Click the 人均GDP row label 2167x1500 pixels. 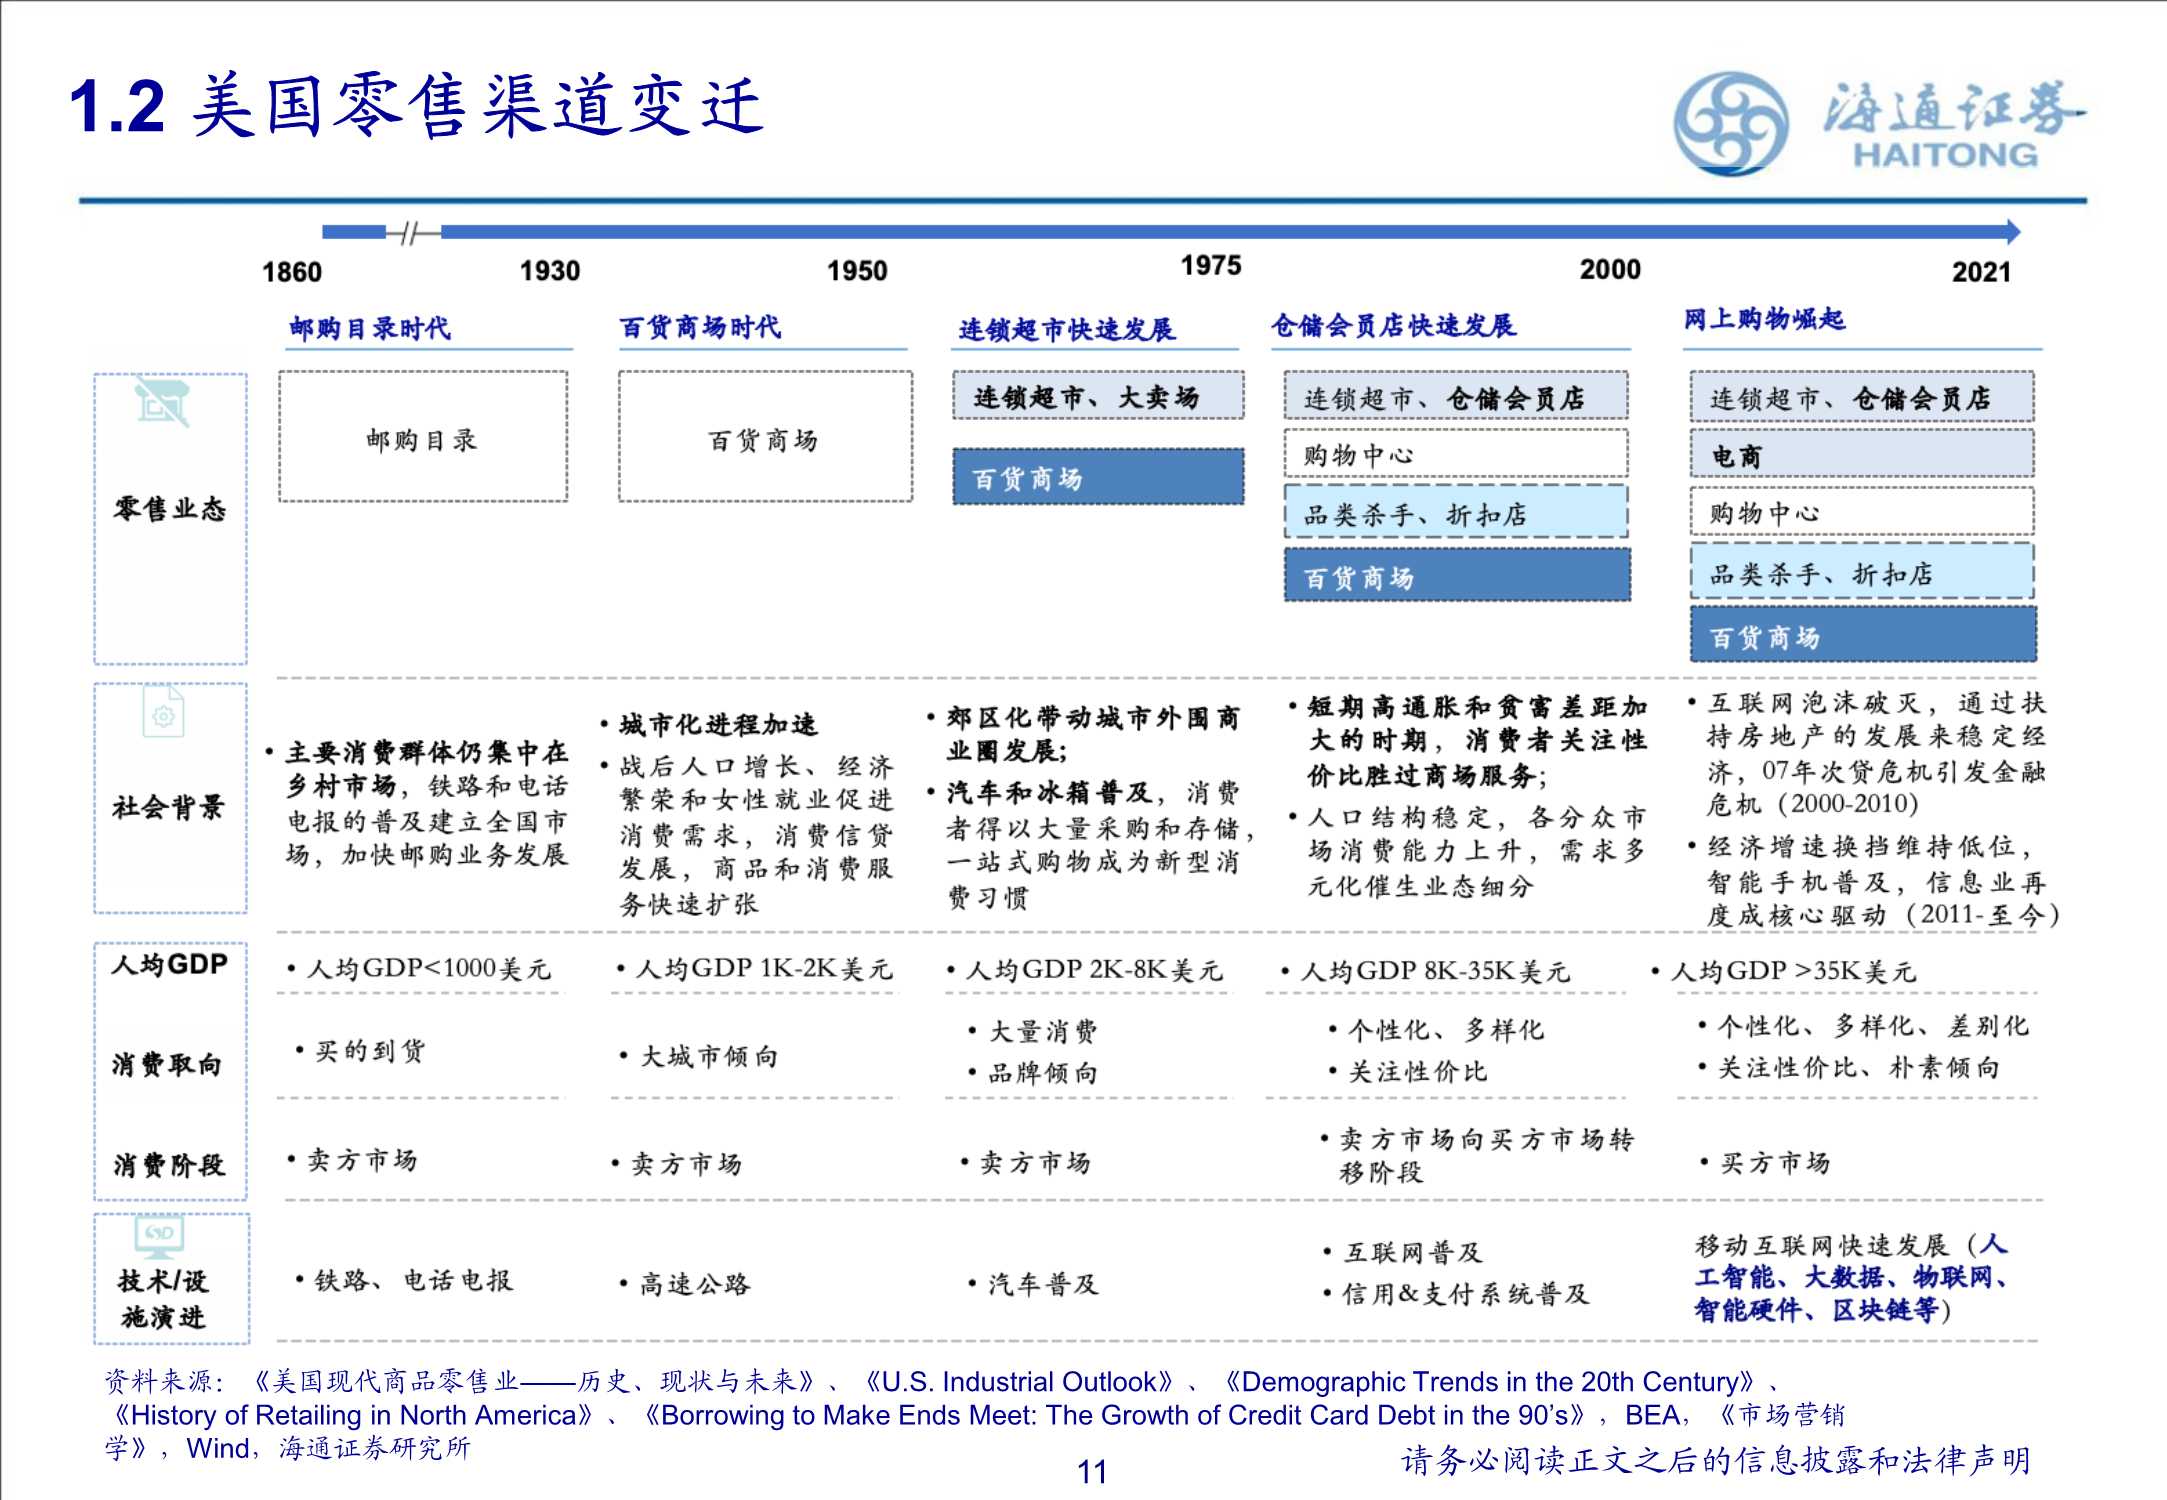point(169,963)
